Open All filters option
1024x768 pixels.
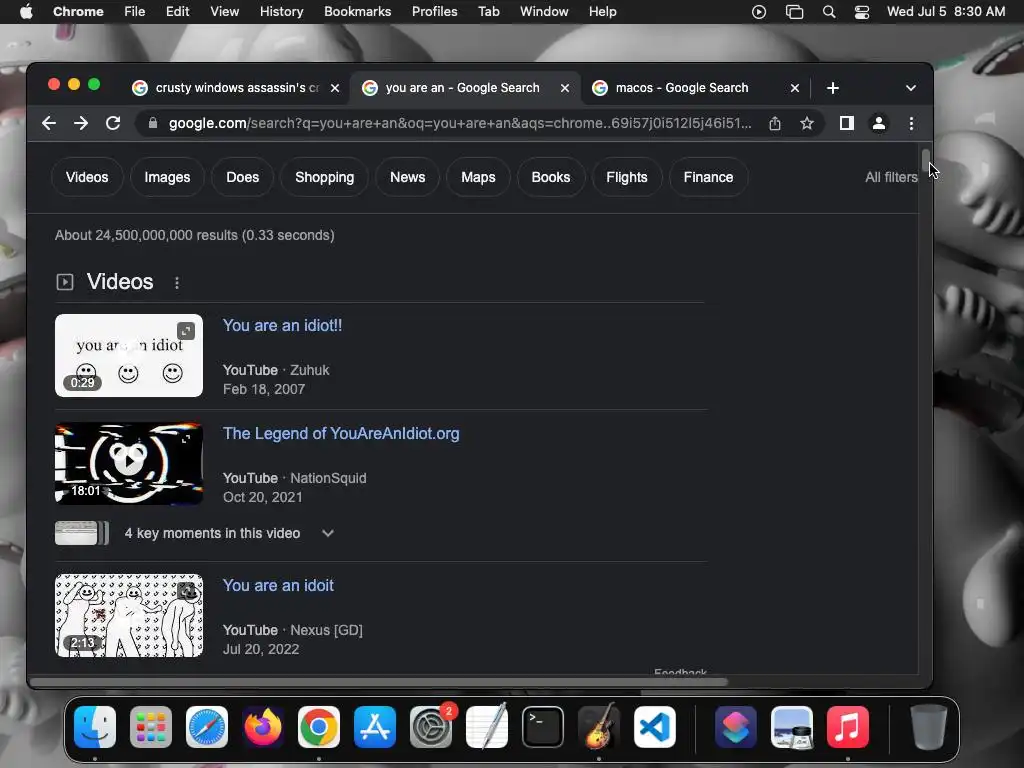point(891,177)
